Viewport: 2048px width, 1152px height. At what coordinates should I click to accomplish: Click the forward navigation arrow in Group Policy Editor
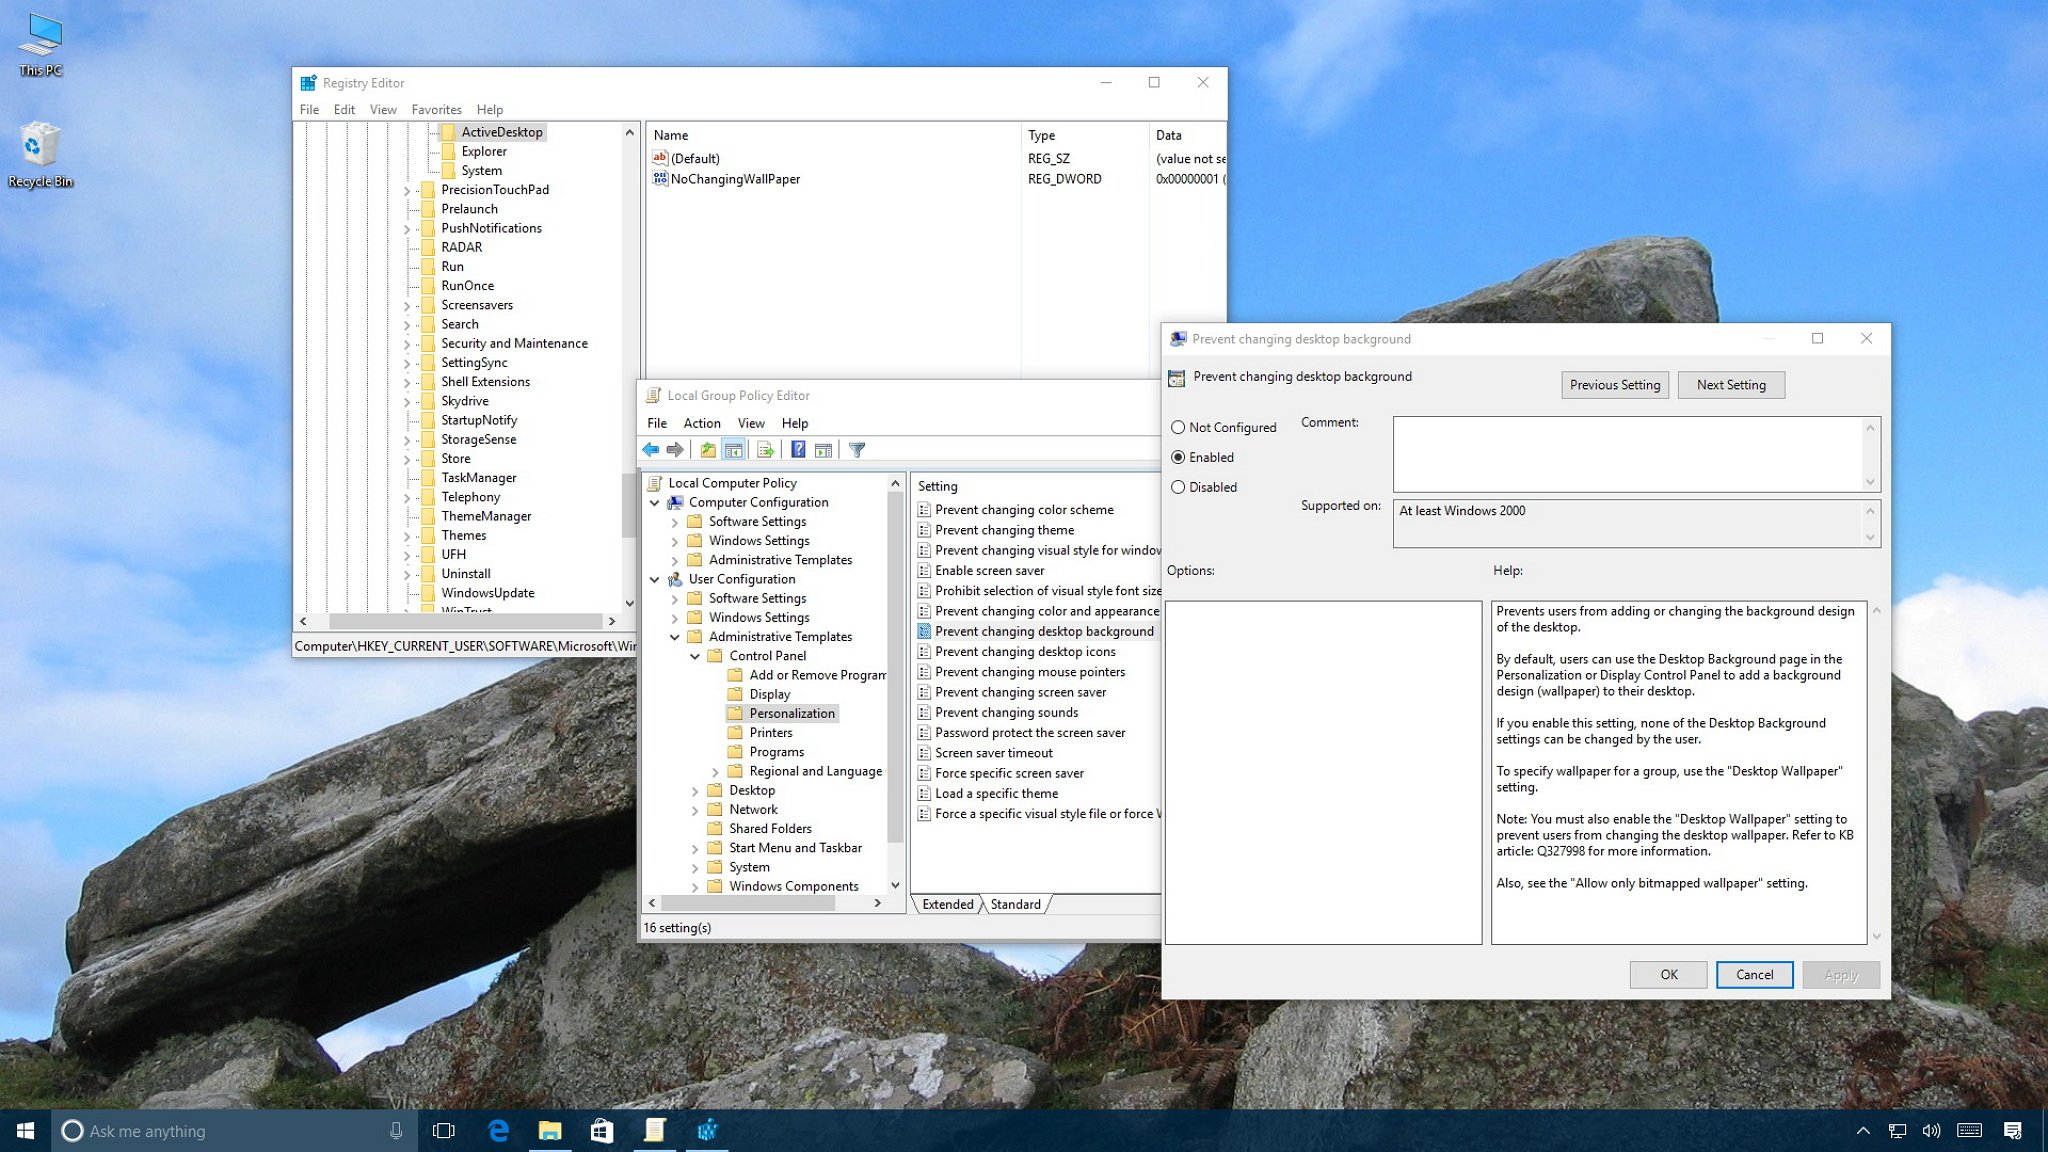pos(677,449)
